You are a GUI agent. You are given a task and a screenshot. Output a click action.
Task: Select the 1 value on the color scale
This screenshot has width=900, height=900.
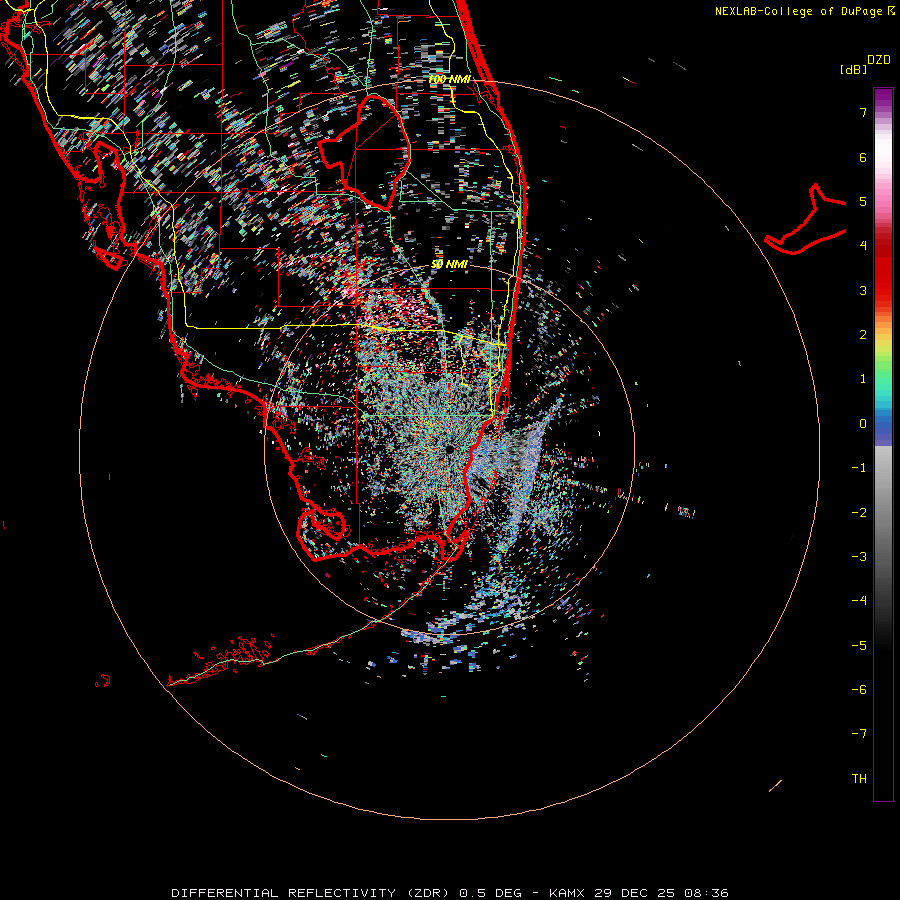[x=863, y=379]
